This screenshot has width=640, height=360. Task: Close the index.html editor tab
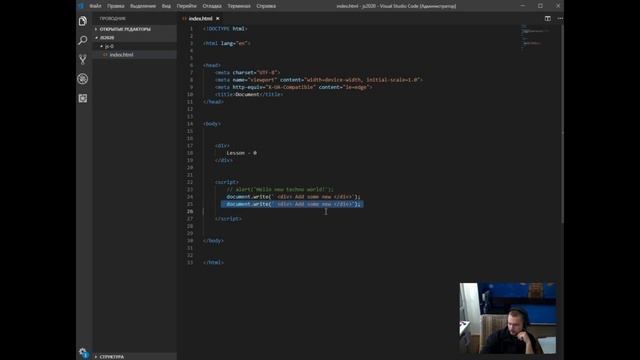click(218, 18)
